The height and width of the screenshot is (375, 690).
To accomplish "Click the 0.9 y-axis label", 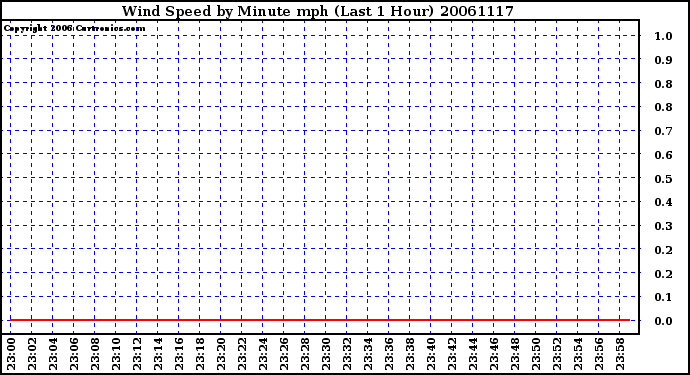I will [663, 60].
